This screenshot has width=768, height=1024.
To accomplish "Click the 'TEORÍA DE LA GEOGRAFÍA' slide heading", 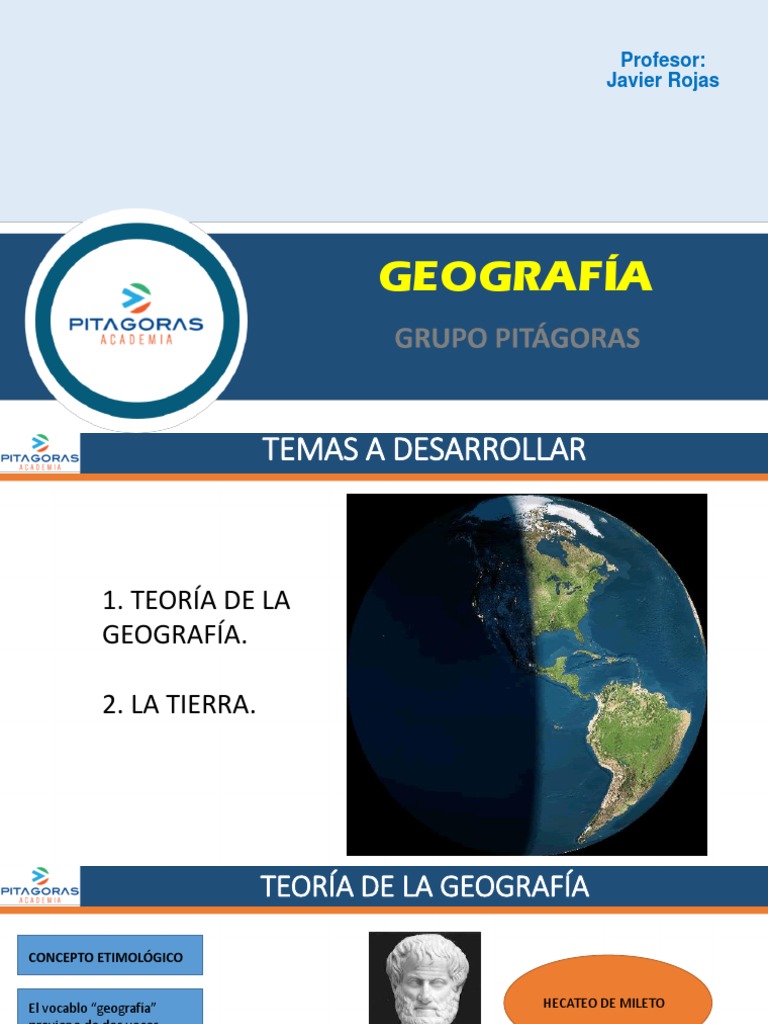I will [424, 886].
